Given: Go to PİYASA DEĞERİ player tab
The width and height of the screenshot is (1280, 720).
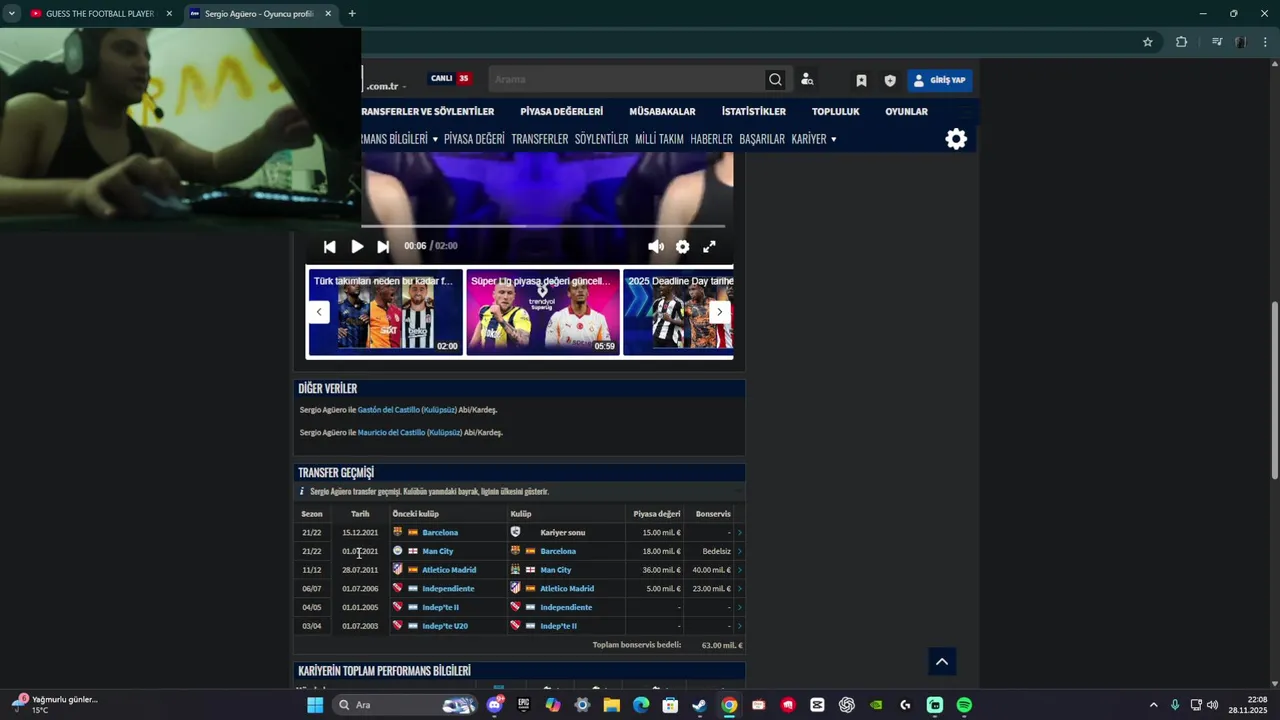Looking at the screenshot, I should coord(474,139).
